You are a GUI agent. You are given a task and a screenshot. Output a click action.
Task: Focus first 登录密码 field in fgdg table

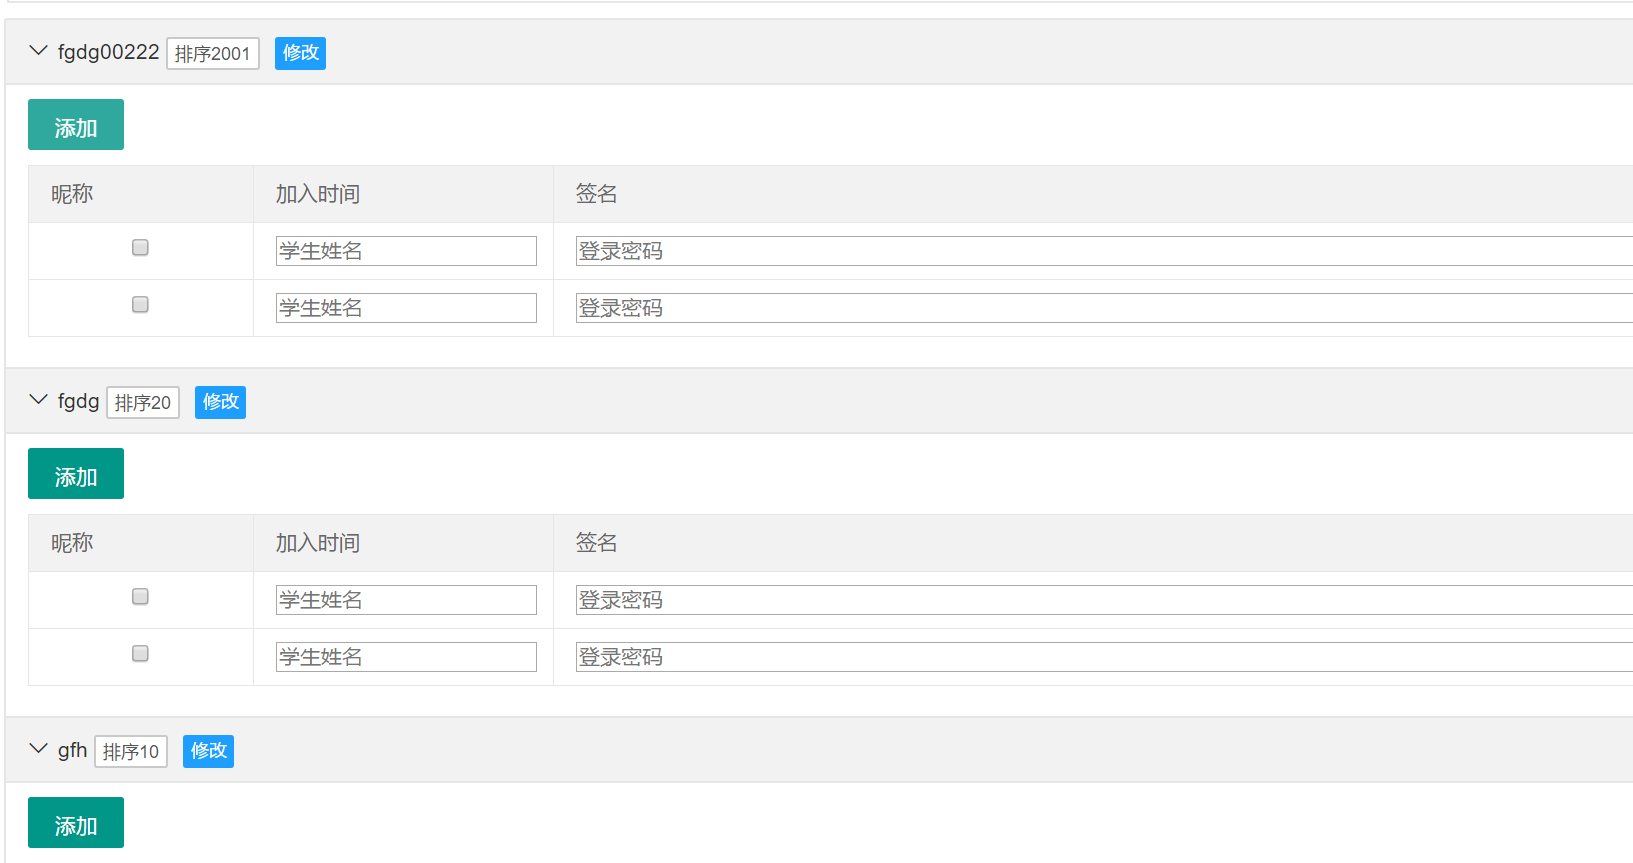[1104, 600]
